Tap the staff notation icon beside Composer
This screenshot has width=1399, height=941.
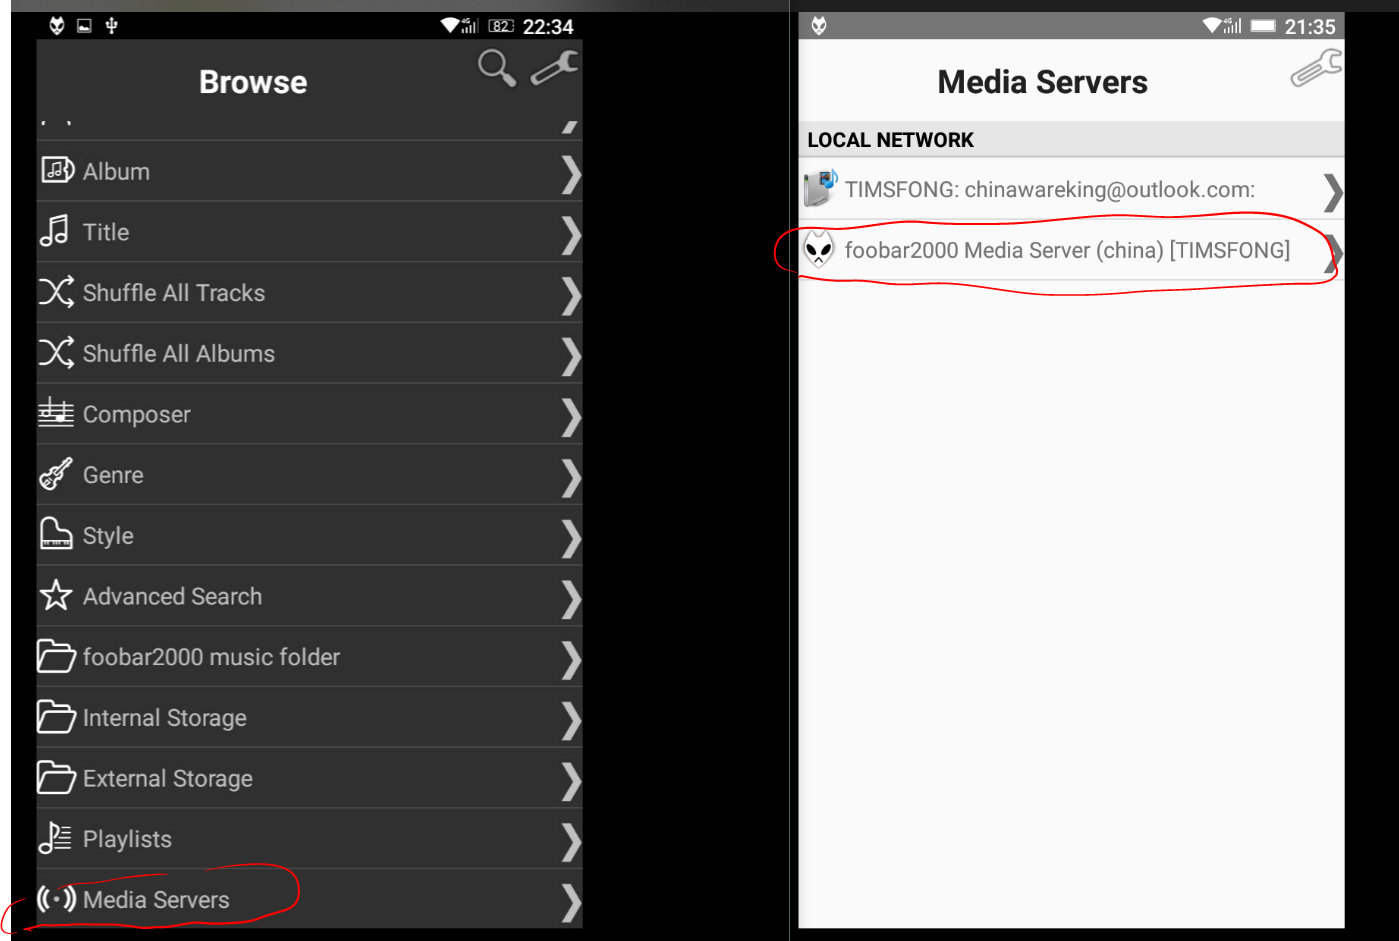(x=56, y=413)
